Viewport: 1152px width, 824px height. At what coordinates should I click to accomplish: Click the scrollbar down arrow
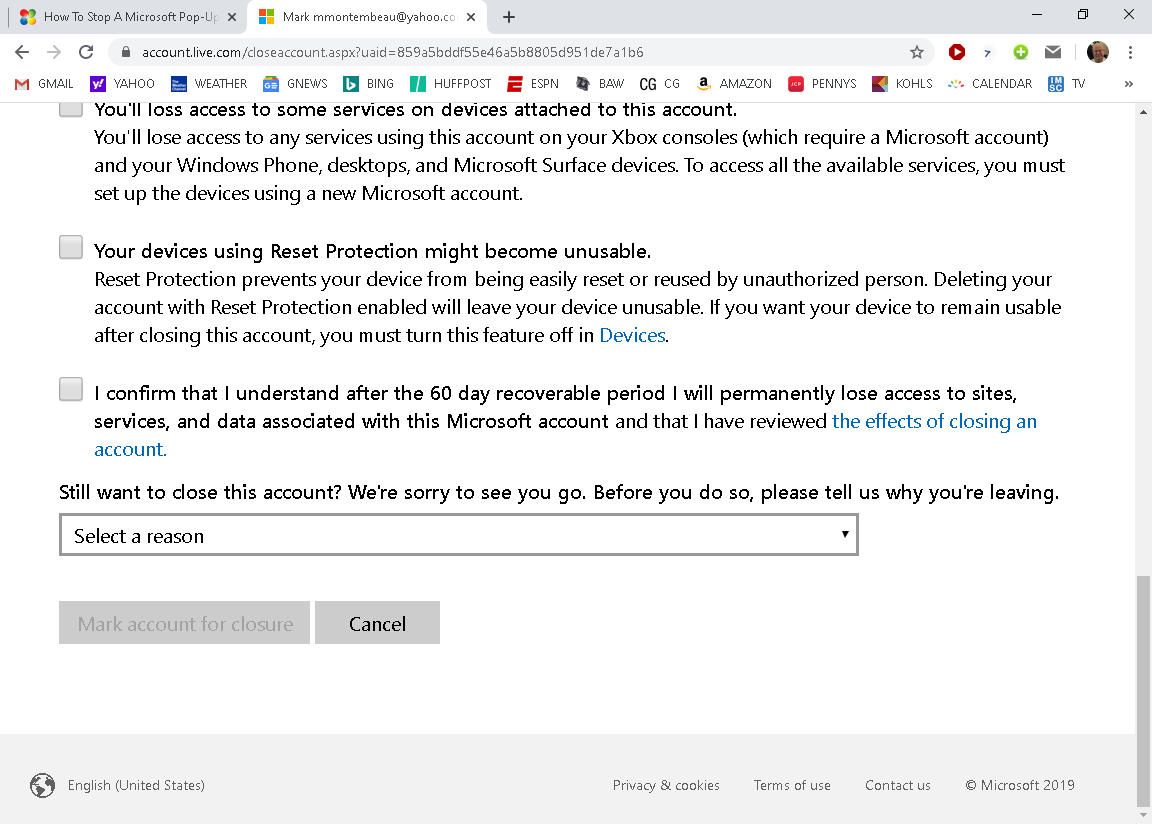click(1143, 815)
